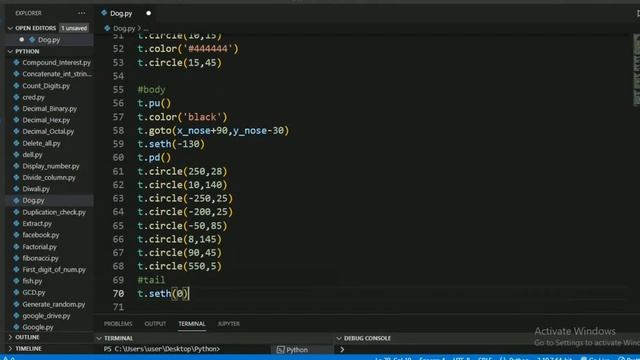Click the Dog.py breadcrumb item
640x360 pixels.
coord(124,28)
